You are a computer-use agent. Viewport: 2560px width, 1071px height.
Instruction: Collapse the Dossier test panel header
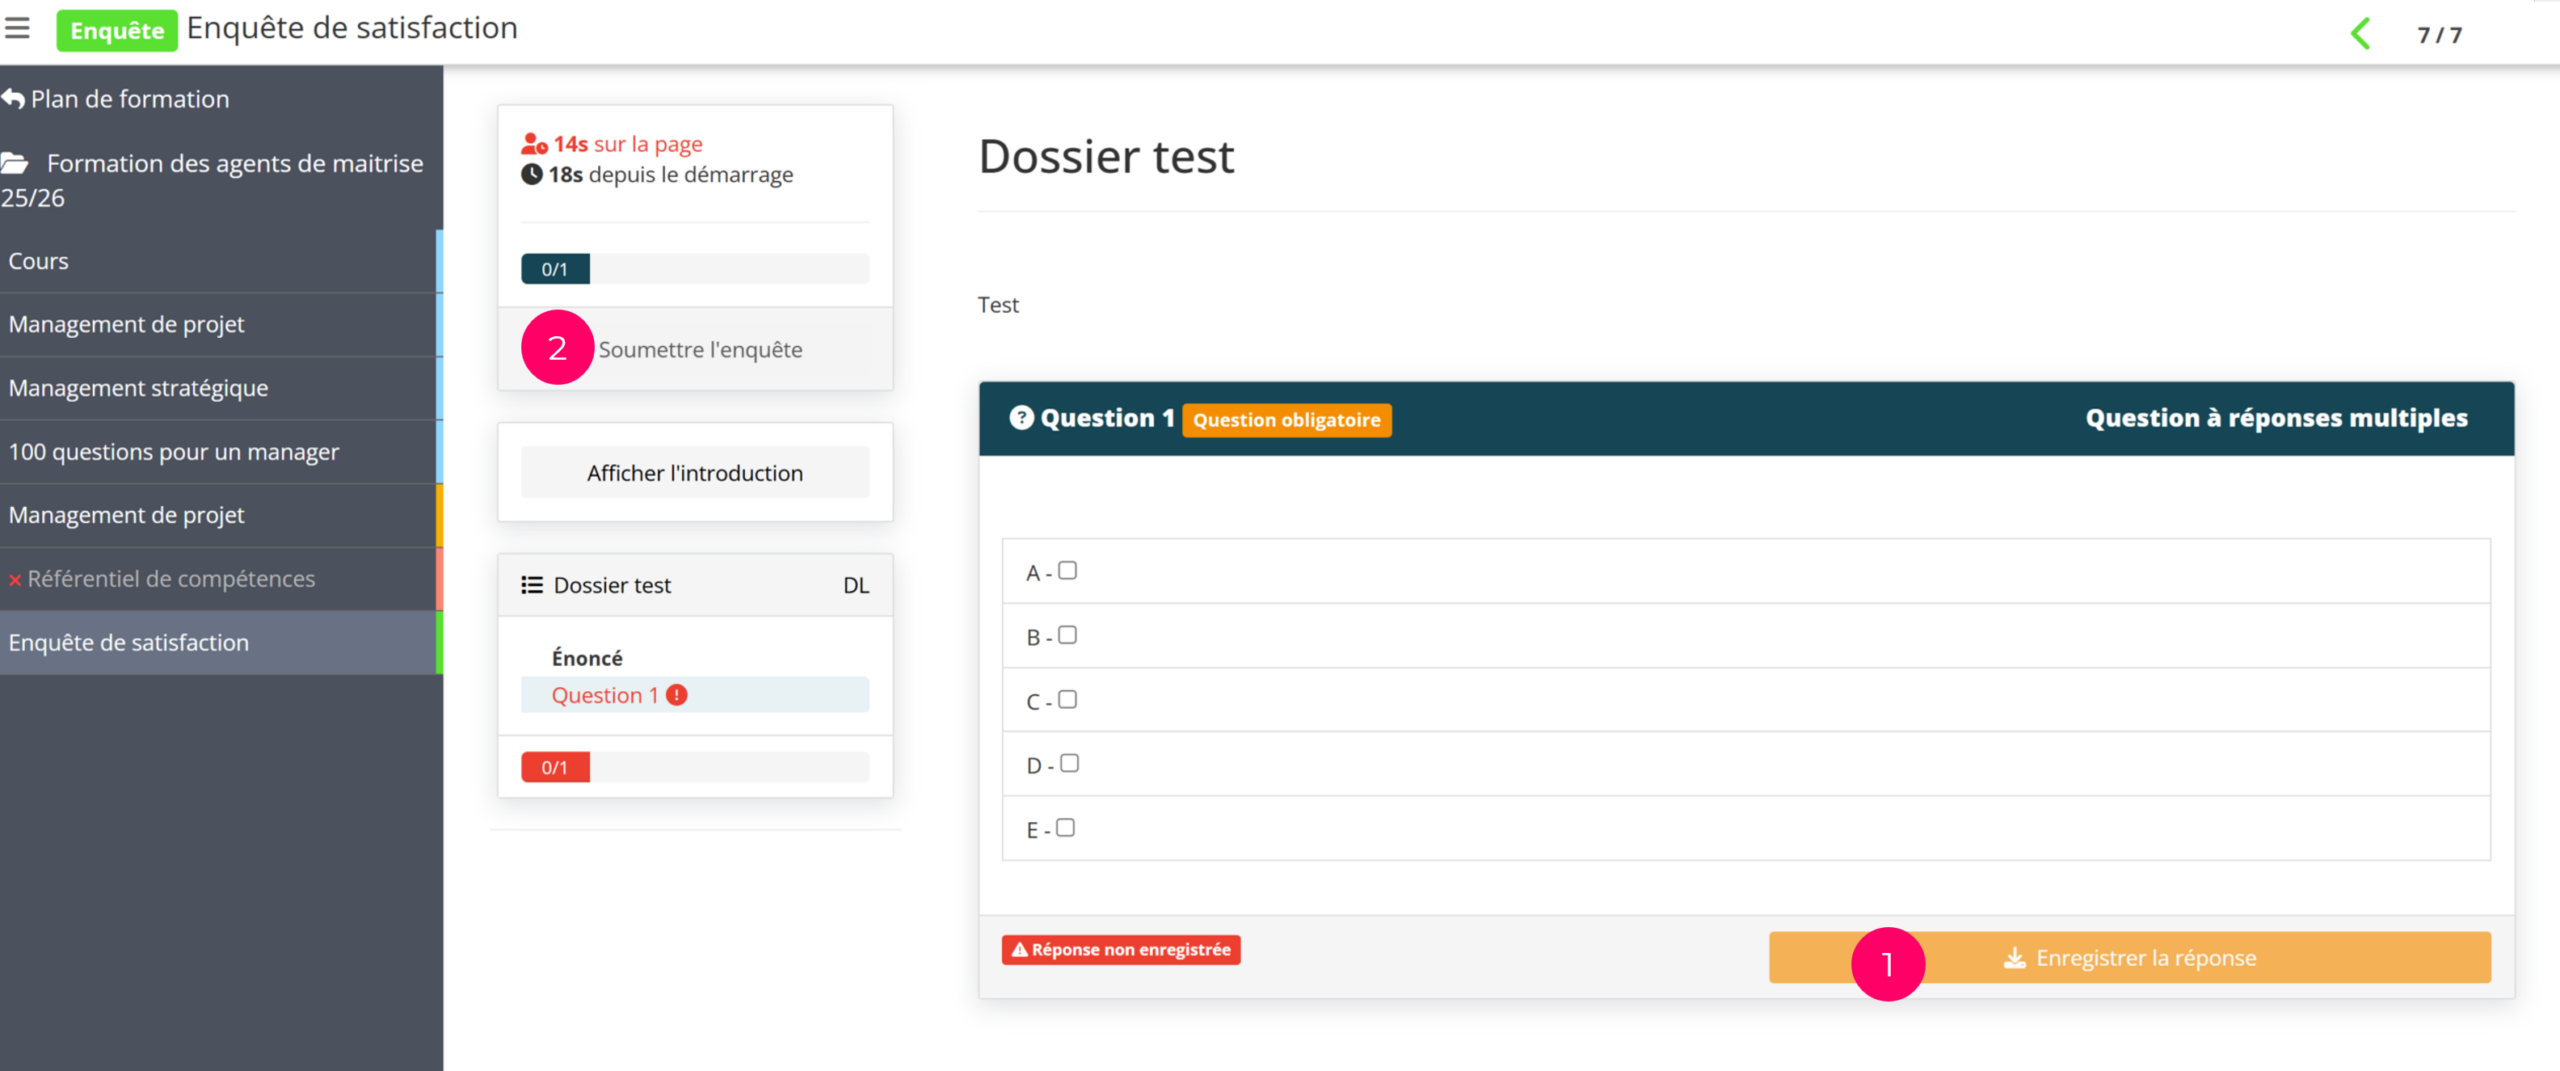pos(695,585)
